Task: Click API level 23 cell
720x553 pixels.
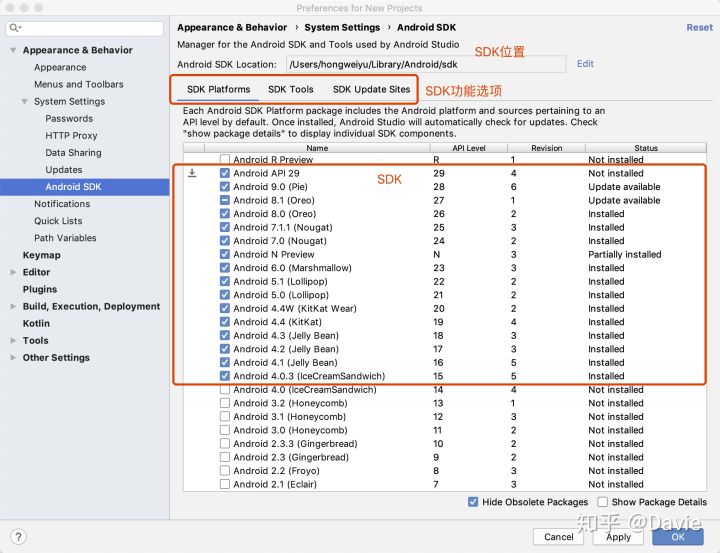Action: pos(439,268)
